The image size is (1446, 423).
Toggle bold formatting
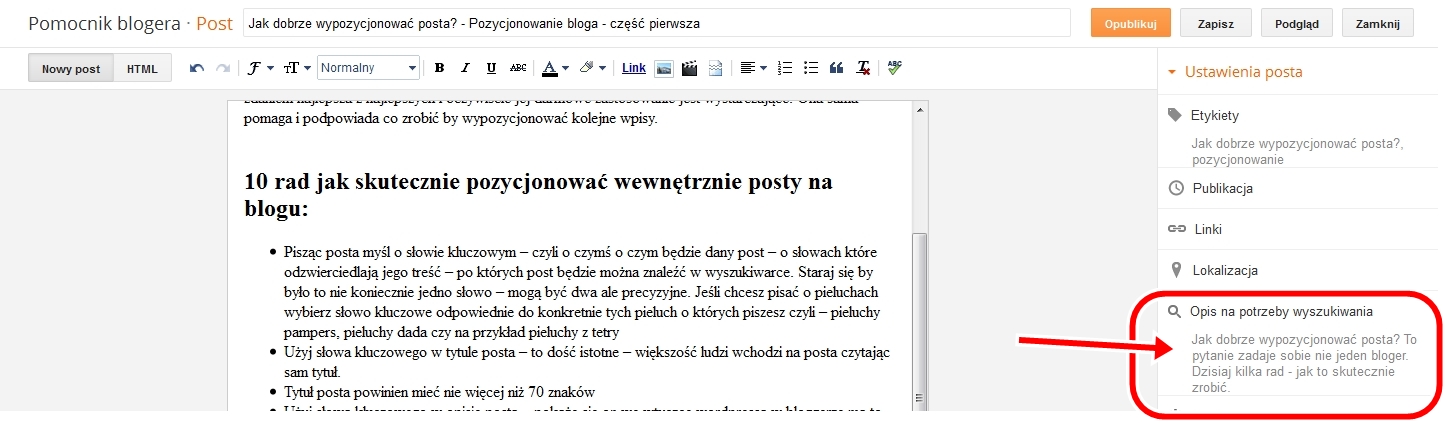pyautogui.click(x=439, y=69)
